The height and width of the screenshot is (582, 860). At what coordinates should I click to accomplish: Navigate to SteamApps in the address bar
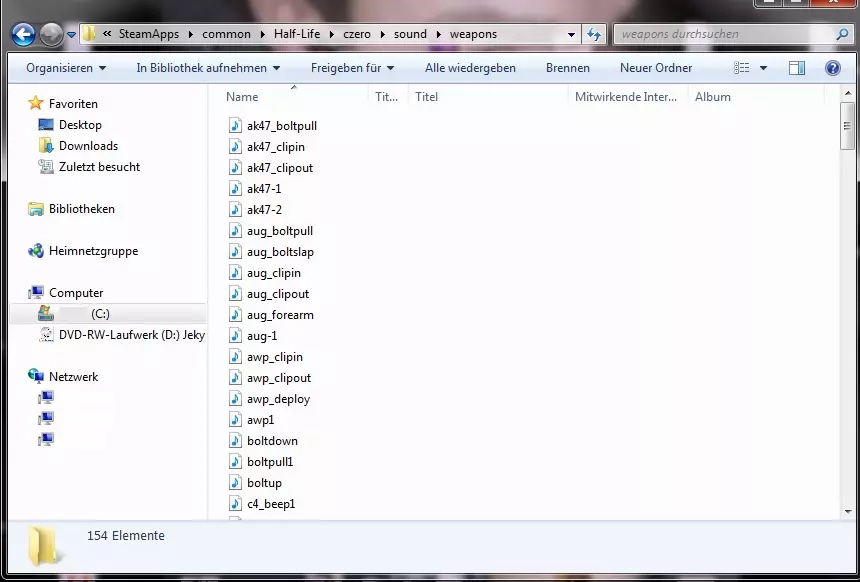click(149, 34)
